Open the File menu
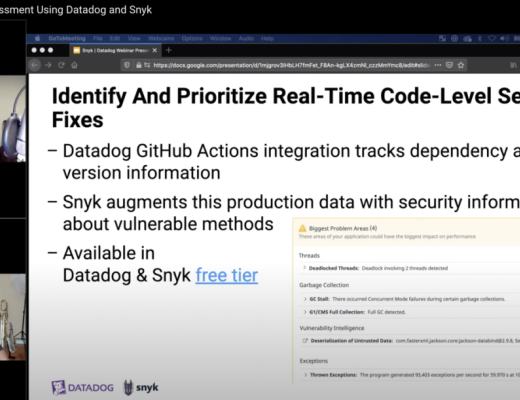The width and height of the screenshot is (520, 400). tap(98, 38)
